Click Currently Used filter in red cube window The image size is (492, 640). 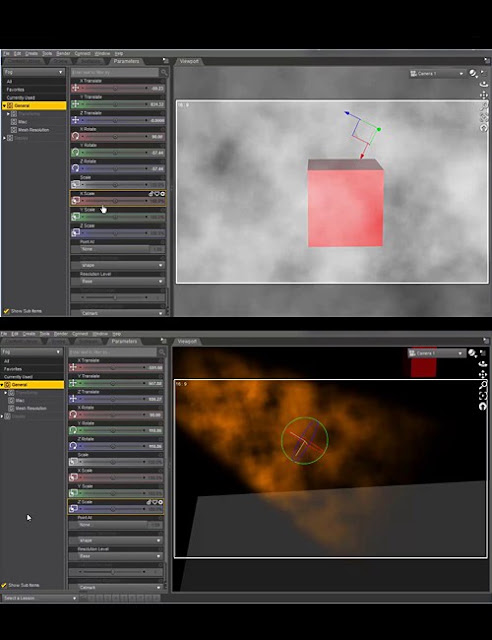[x=21, y=98]
